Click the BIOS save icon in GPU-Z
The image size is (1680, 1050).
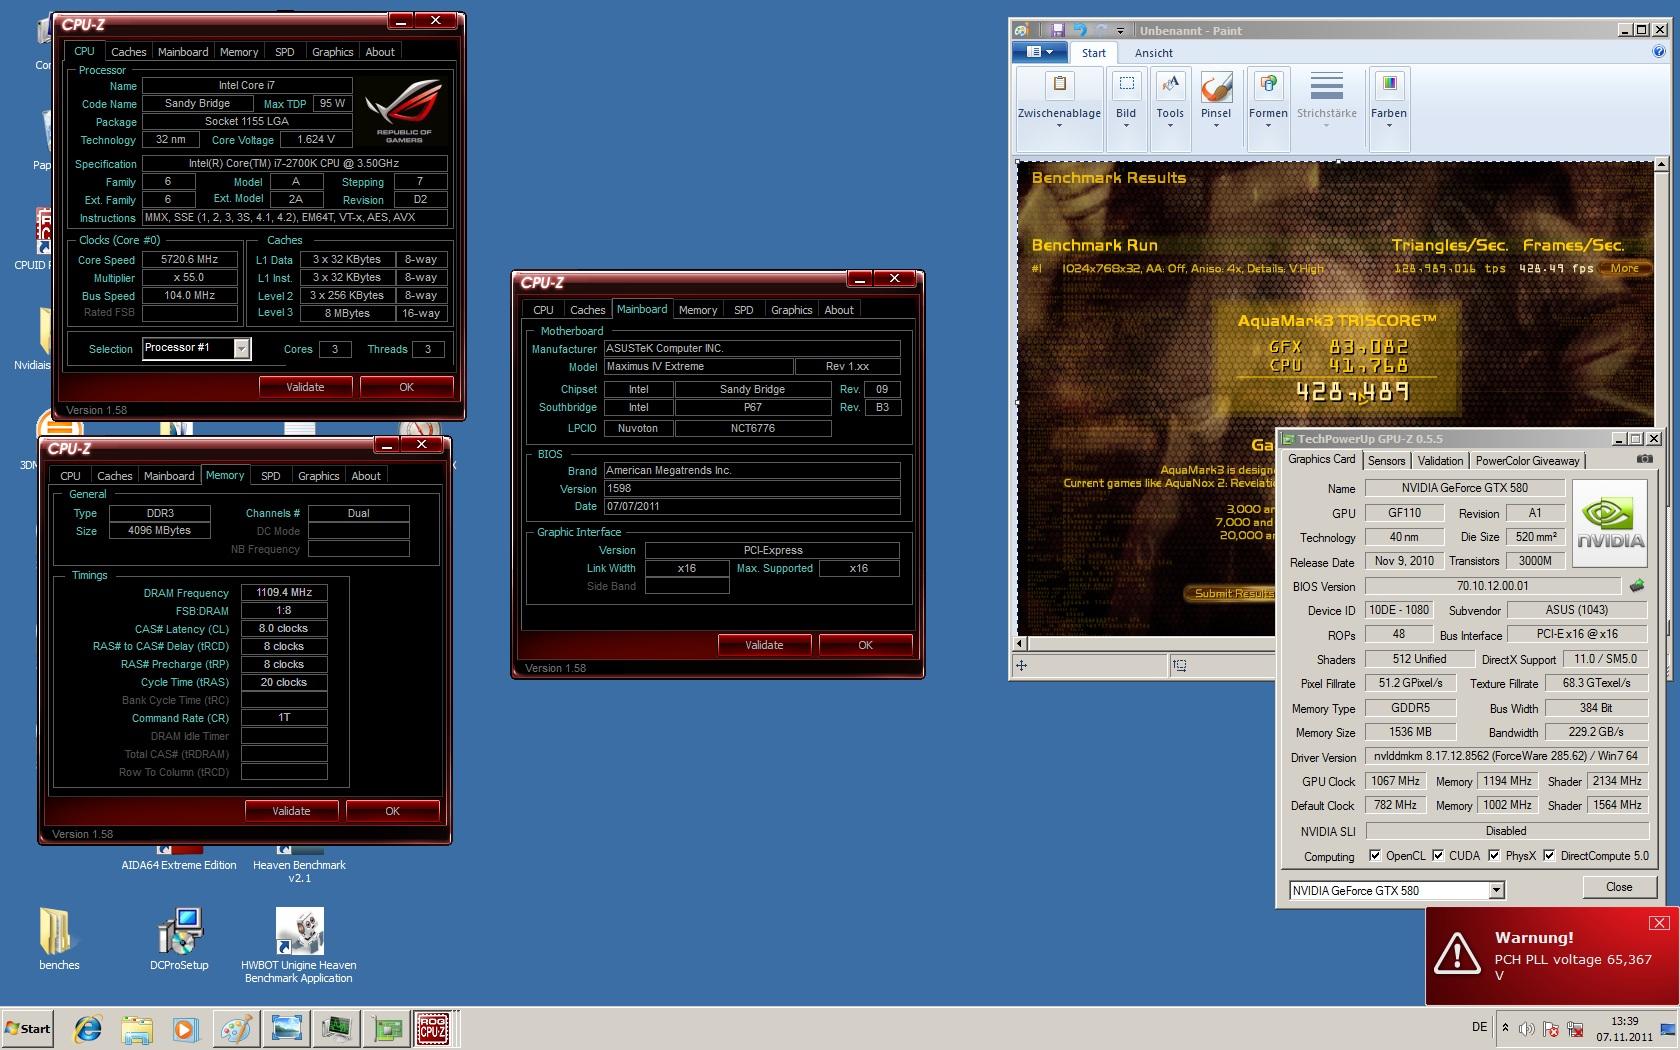1637,586
